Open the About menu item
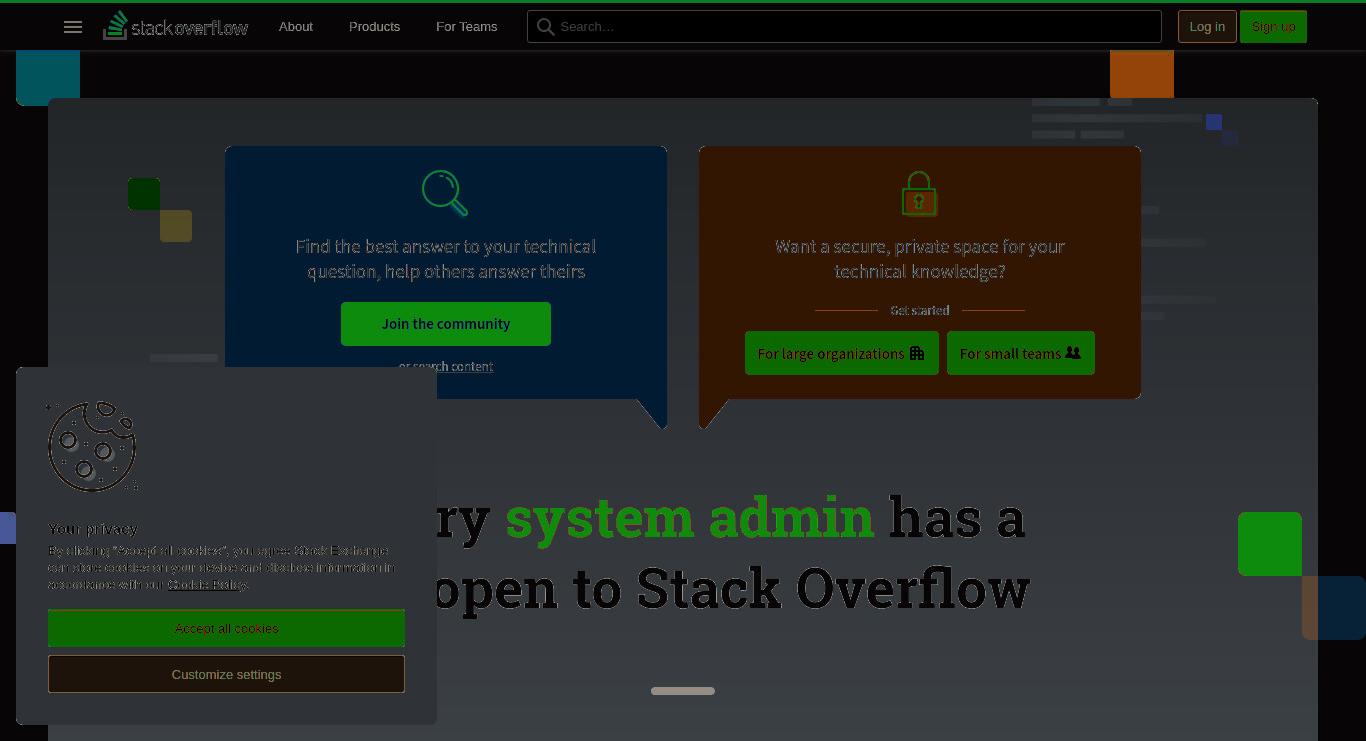This screenshot has width=1366, height=741. pos(296,27)
